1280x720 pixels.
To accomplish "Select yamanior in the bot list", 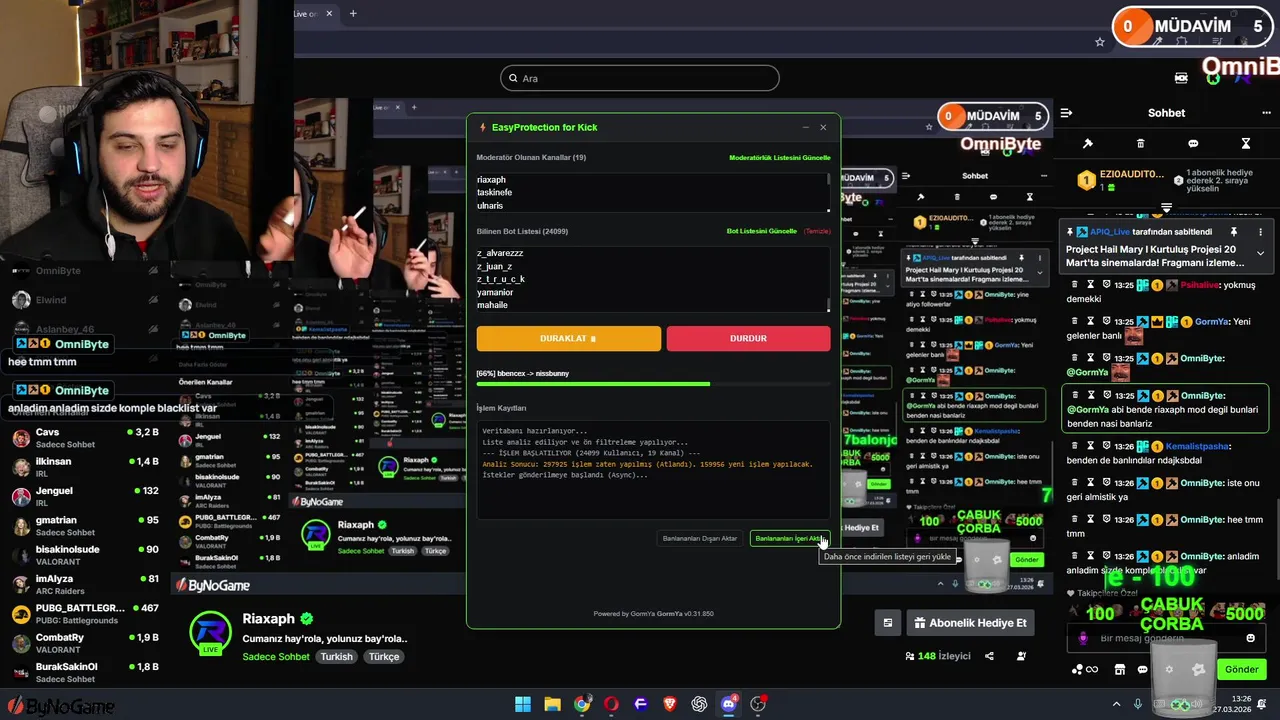I will click(495, 292).
